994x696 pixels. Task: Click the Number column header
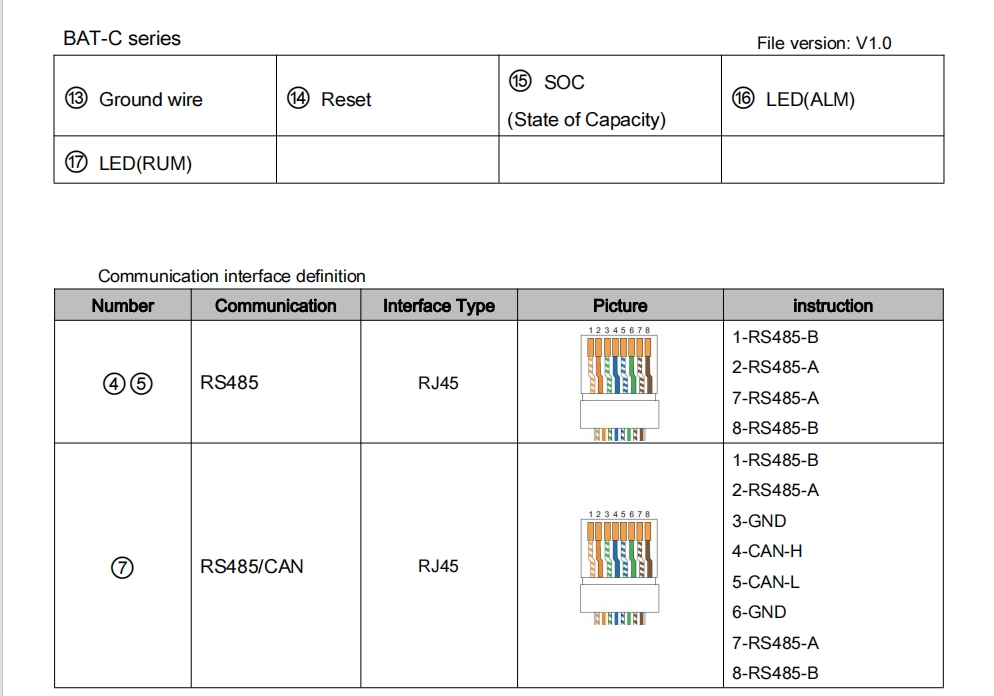pos(122,306)
